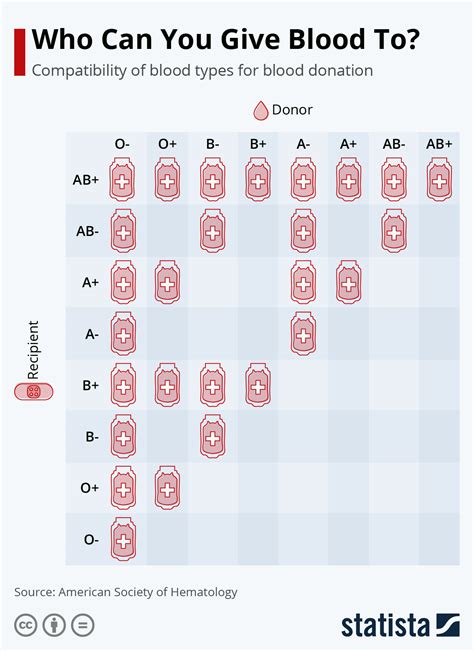This screenshot has height=651, width=474.
Task: Click the 'Who Can You Give Blood To?' title
Action: (x=226, y=39)
